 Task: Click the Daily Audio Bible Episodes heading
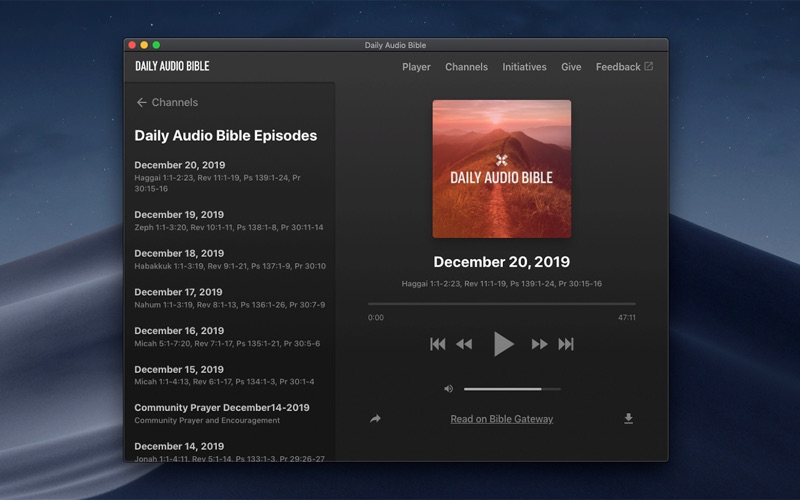pos(226,136)
